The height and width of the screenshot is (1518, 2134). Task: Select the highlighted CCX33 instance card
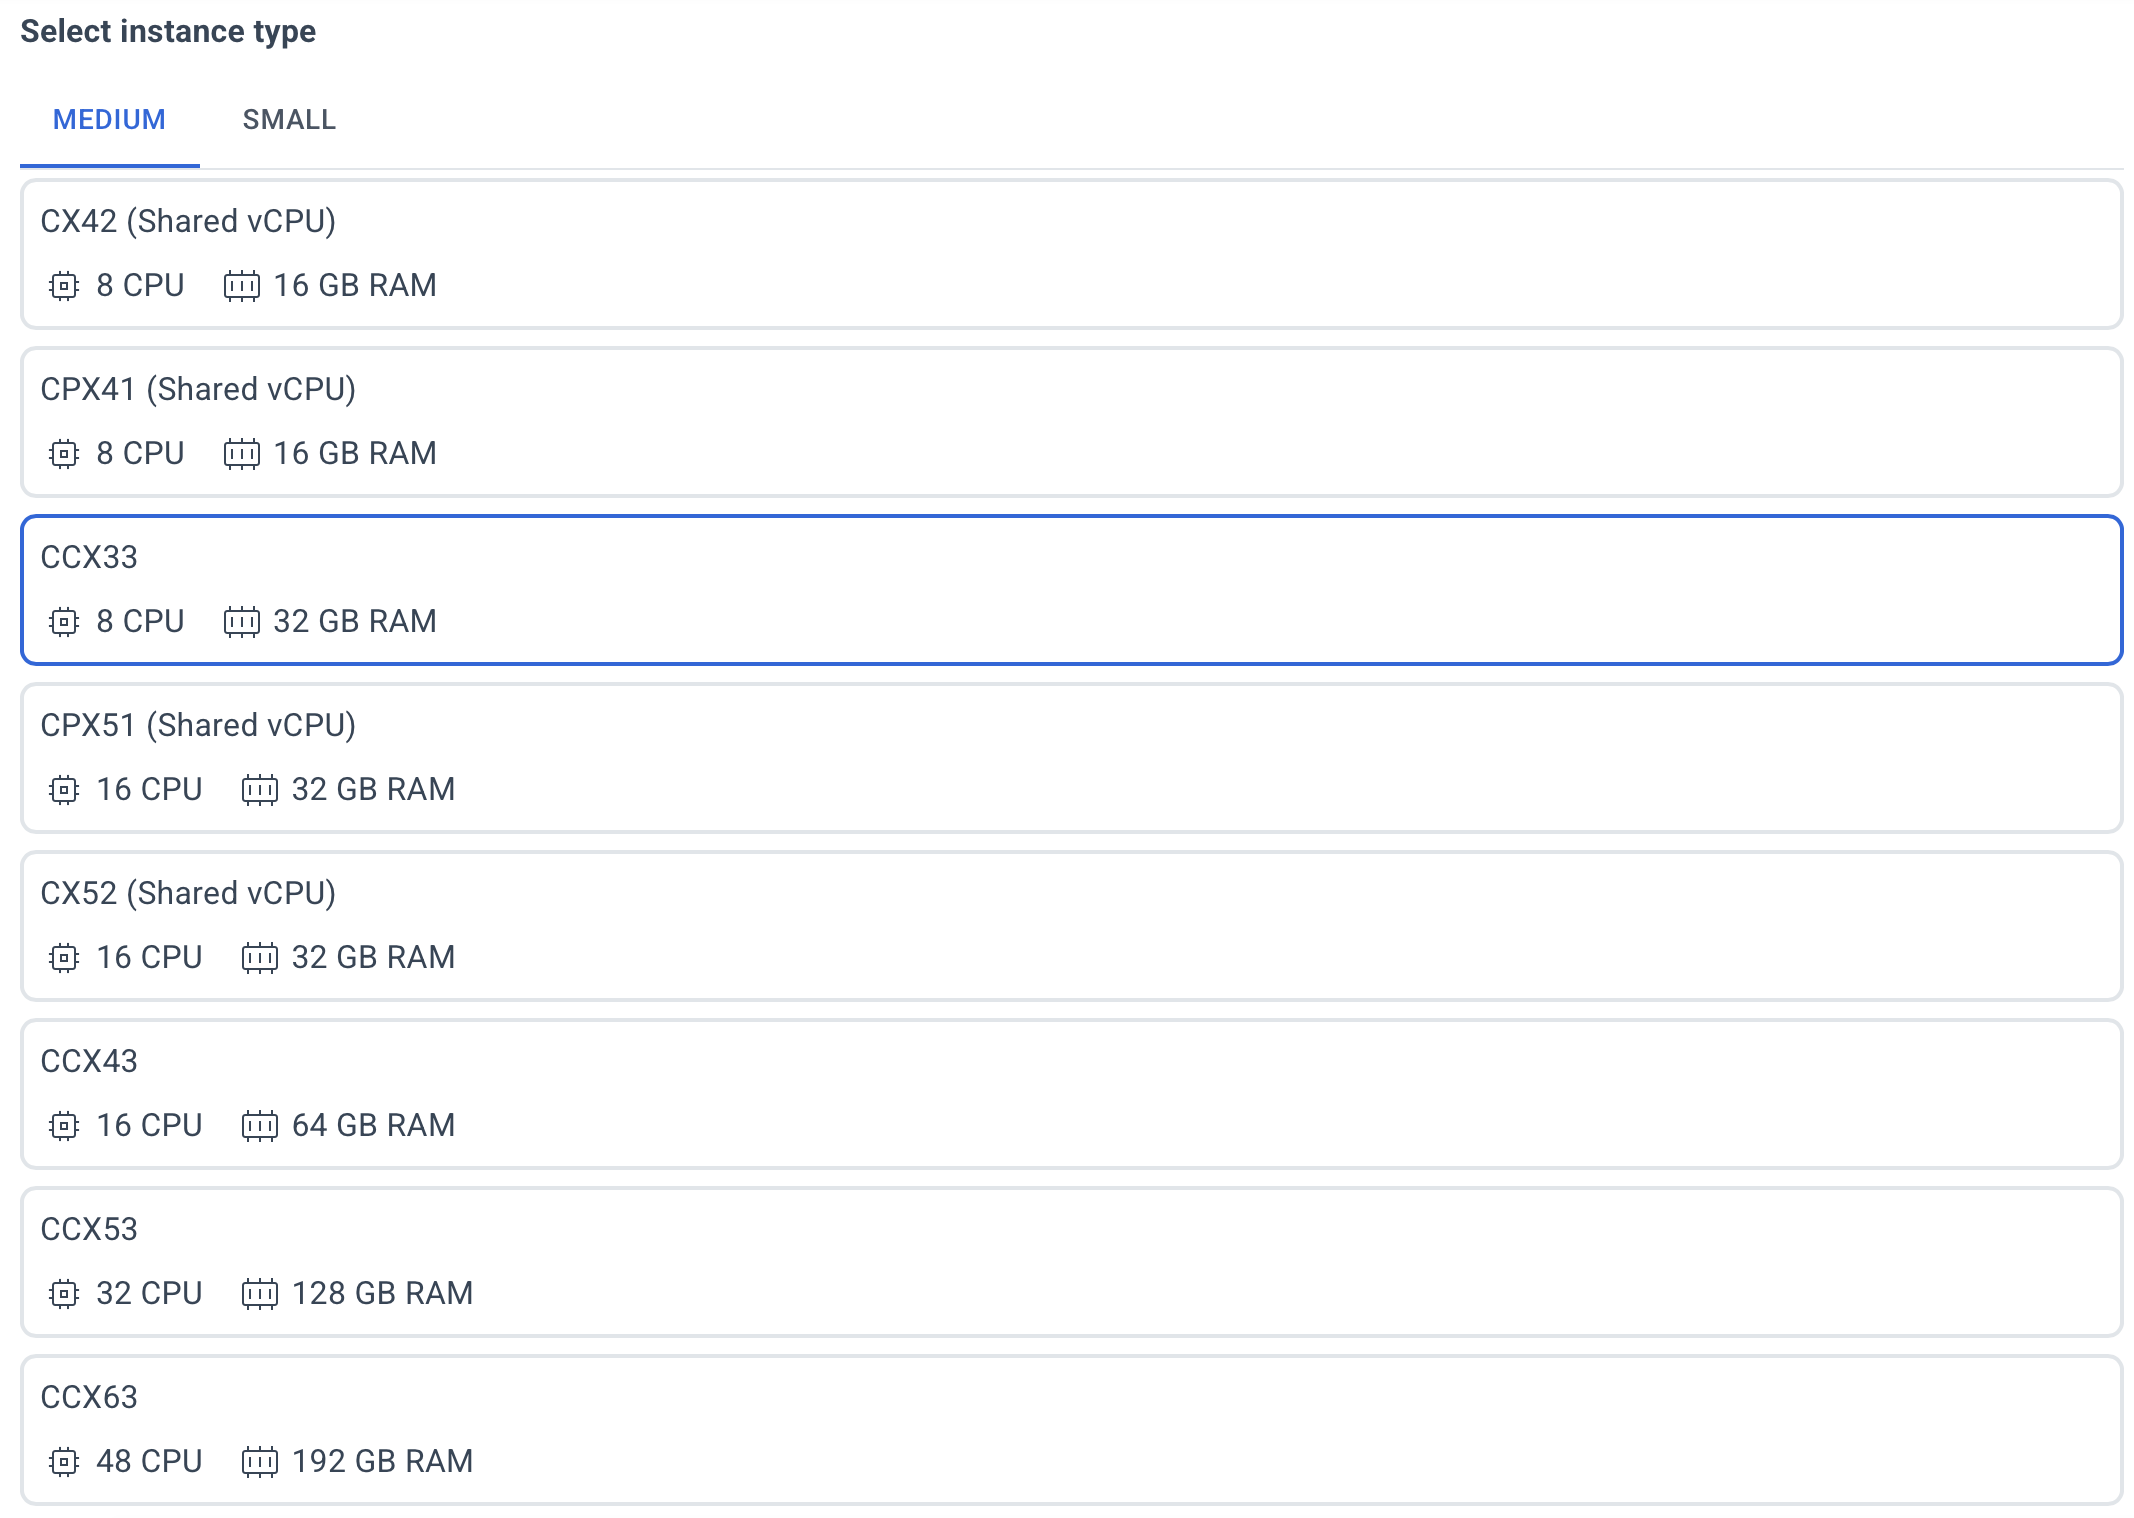point(1071,590)
